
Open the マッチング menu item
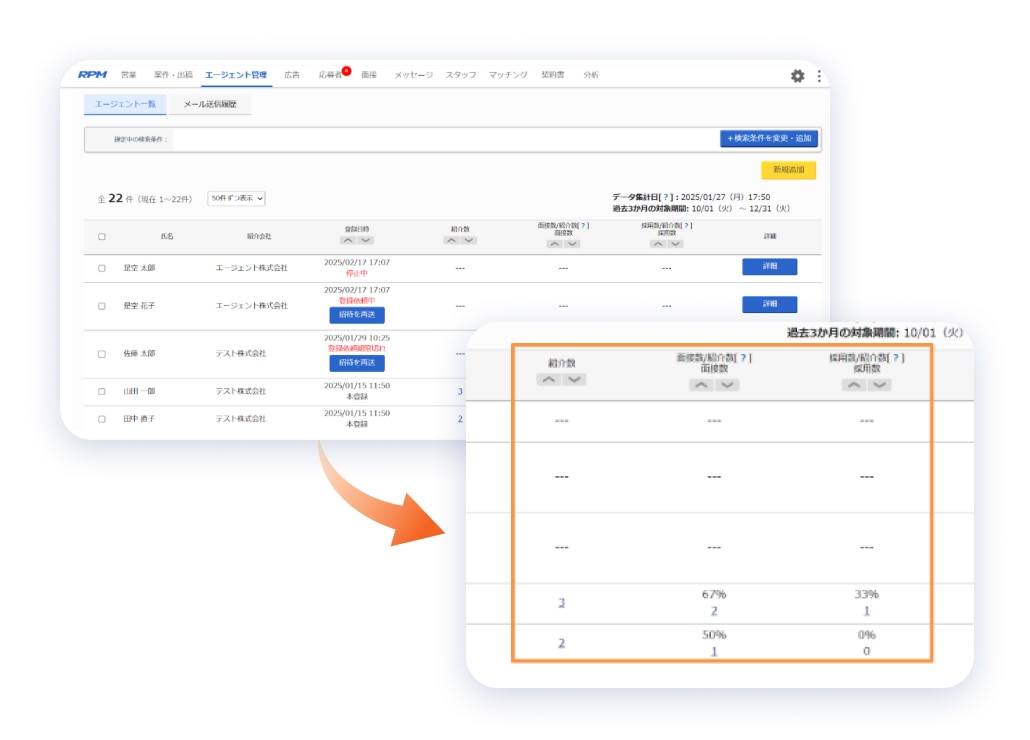pyautogui.click(x=508, y=75)
